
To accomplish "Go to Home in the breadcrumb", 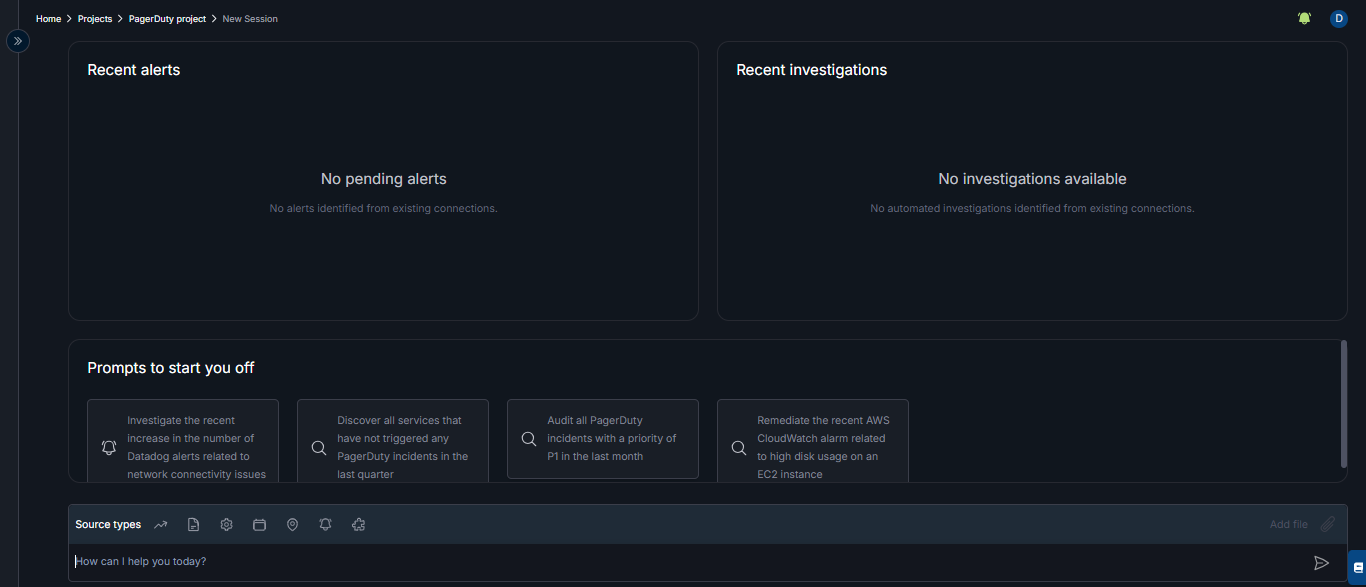I will click(48, 19).
